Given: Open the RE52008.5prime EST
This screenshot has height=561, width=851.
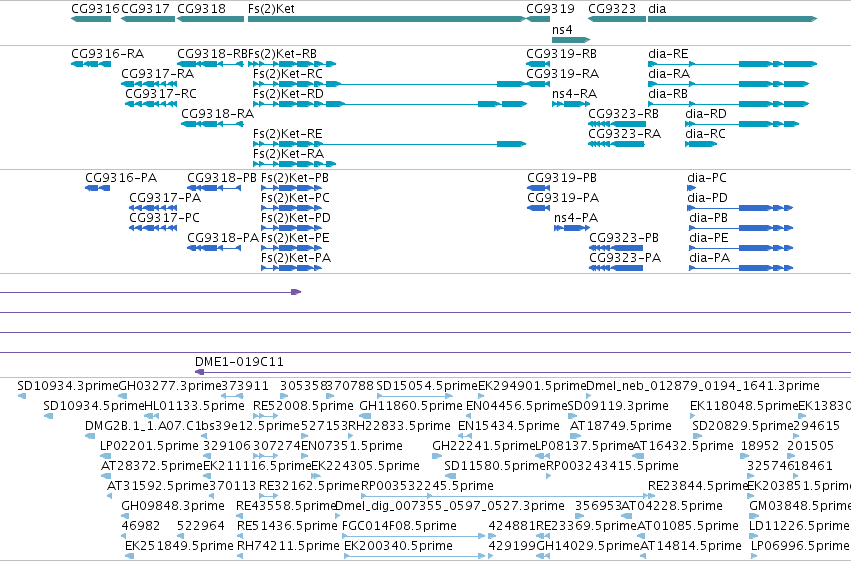Looking at the screenshot, I should tap(266, 417).
